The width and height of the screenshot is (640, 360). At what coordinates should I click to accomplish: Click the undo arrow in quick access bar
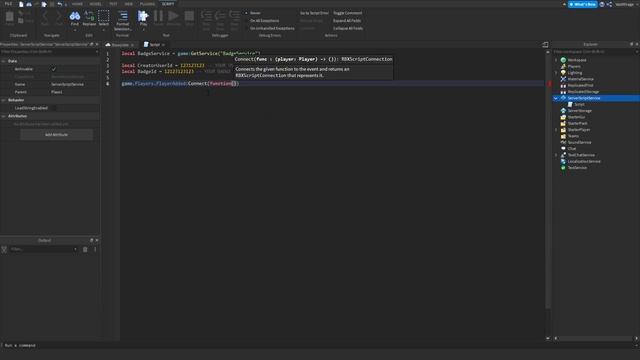[x=60, y=4]
